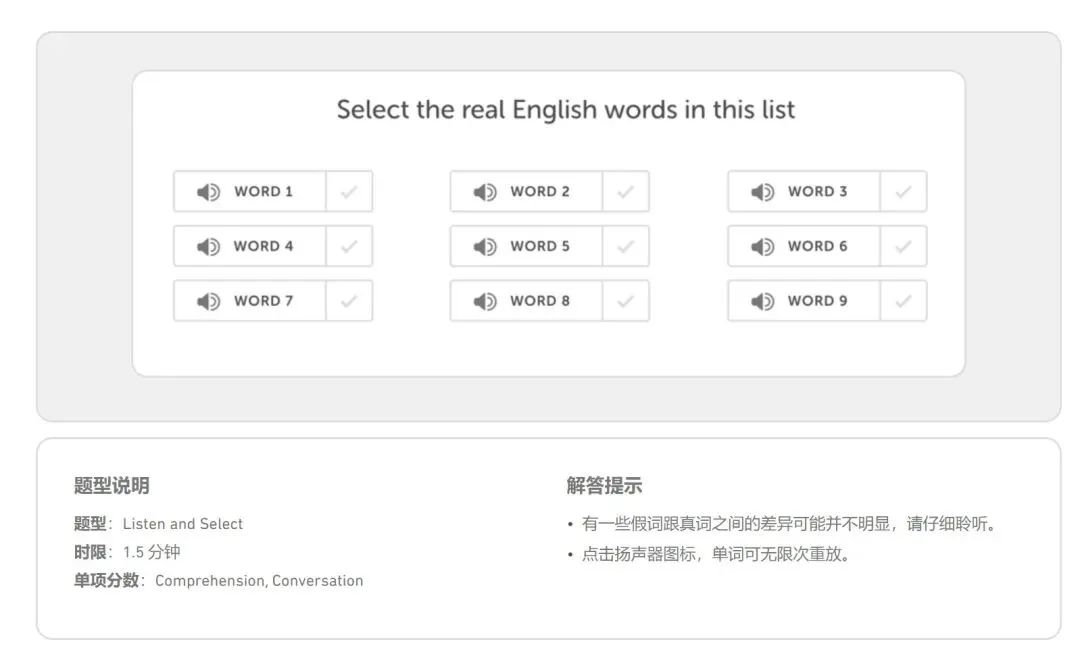Image resolution: width=1080 pixels, height=650 pixels.
Task: Play audio using WORD 1 speaker icon
Action: (208, 192)
